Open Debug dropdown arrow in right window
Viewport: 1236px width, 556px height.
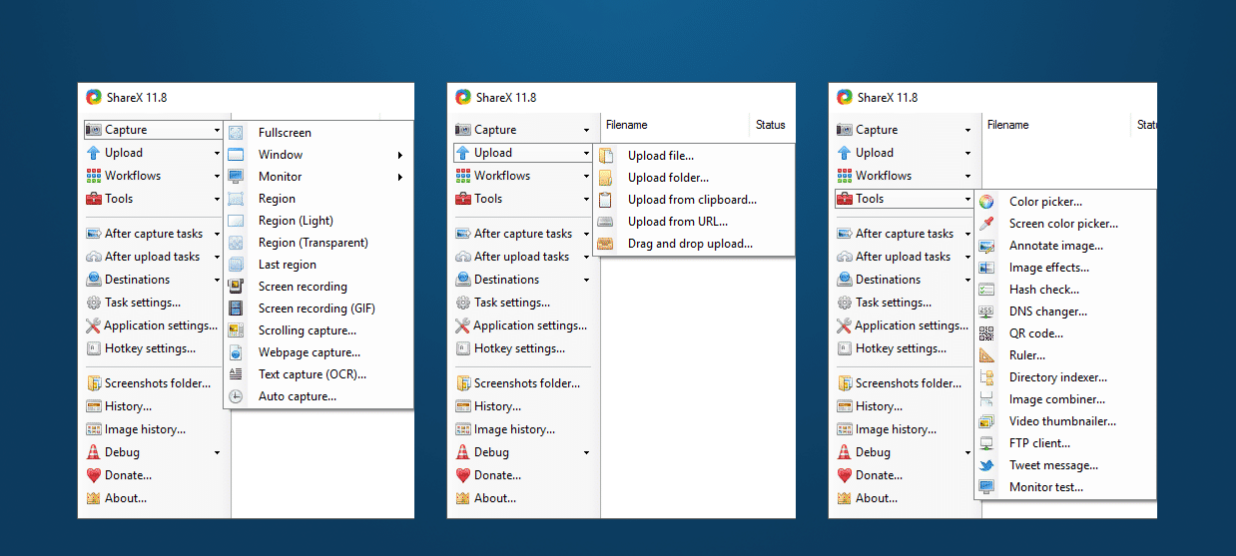[968, 454]
